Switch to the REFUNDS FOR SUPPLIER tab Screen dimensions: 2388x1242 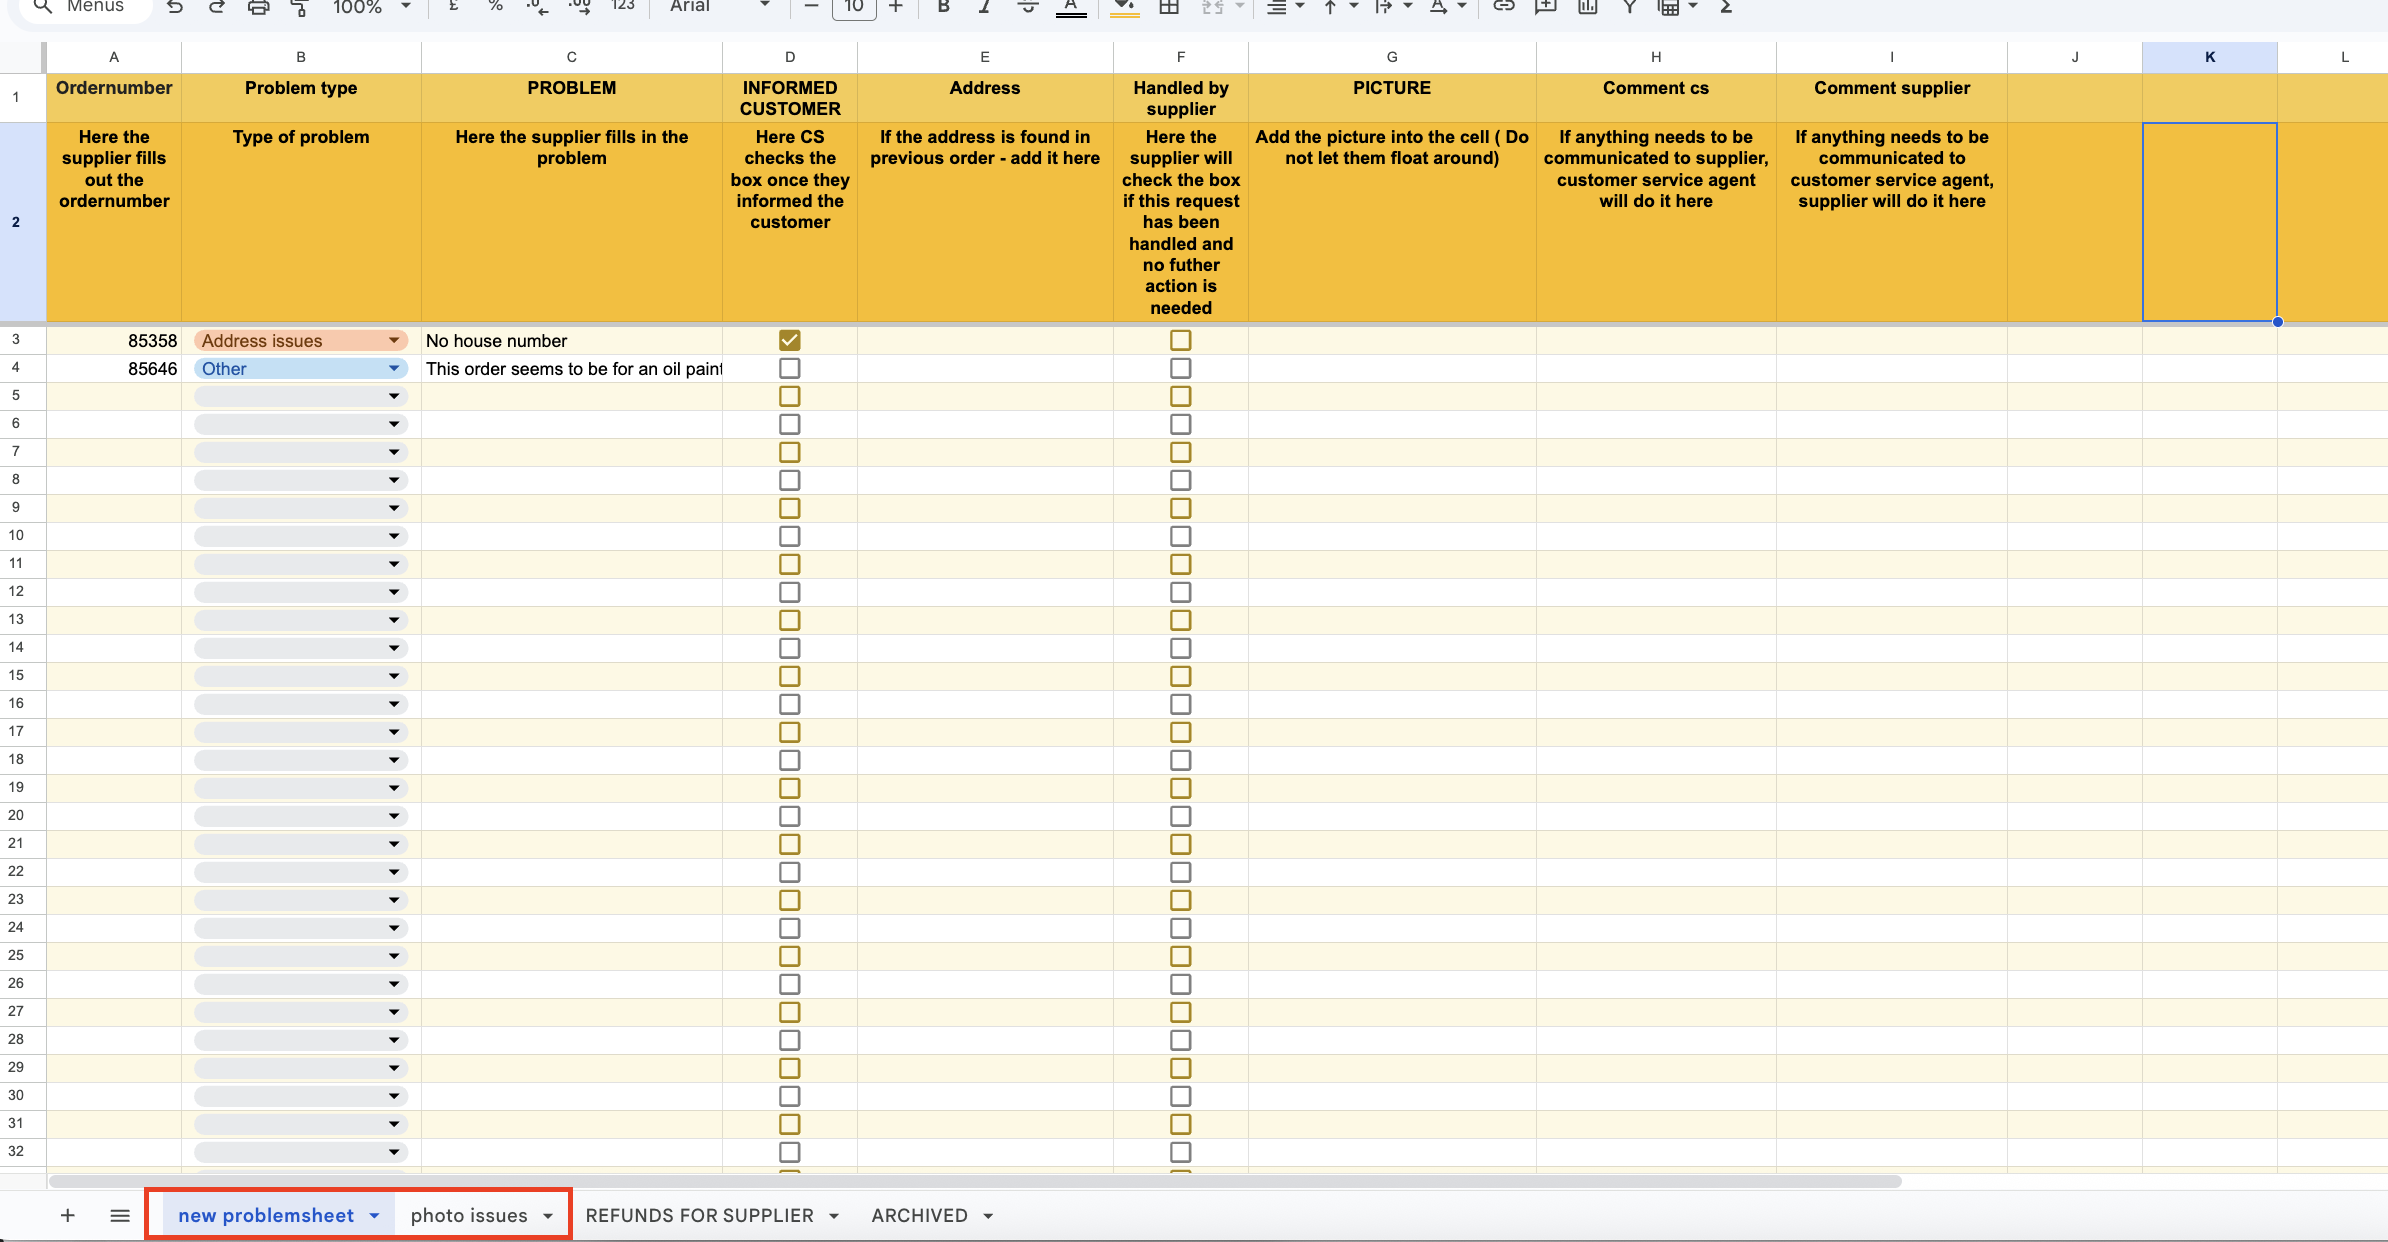tap(699, 1216)
